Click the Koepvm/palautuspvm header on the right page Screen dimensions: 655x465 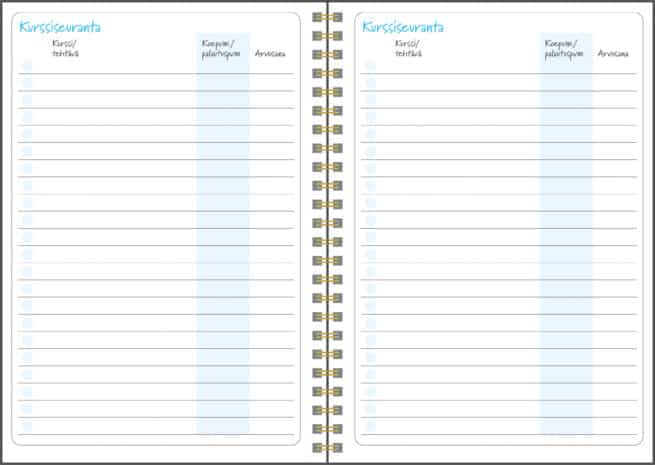coord(564,49)
